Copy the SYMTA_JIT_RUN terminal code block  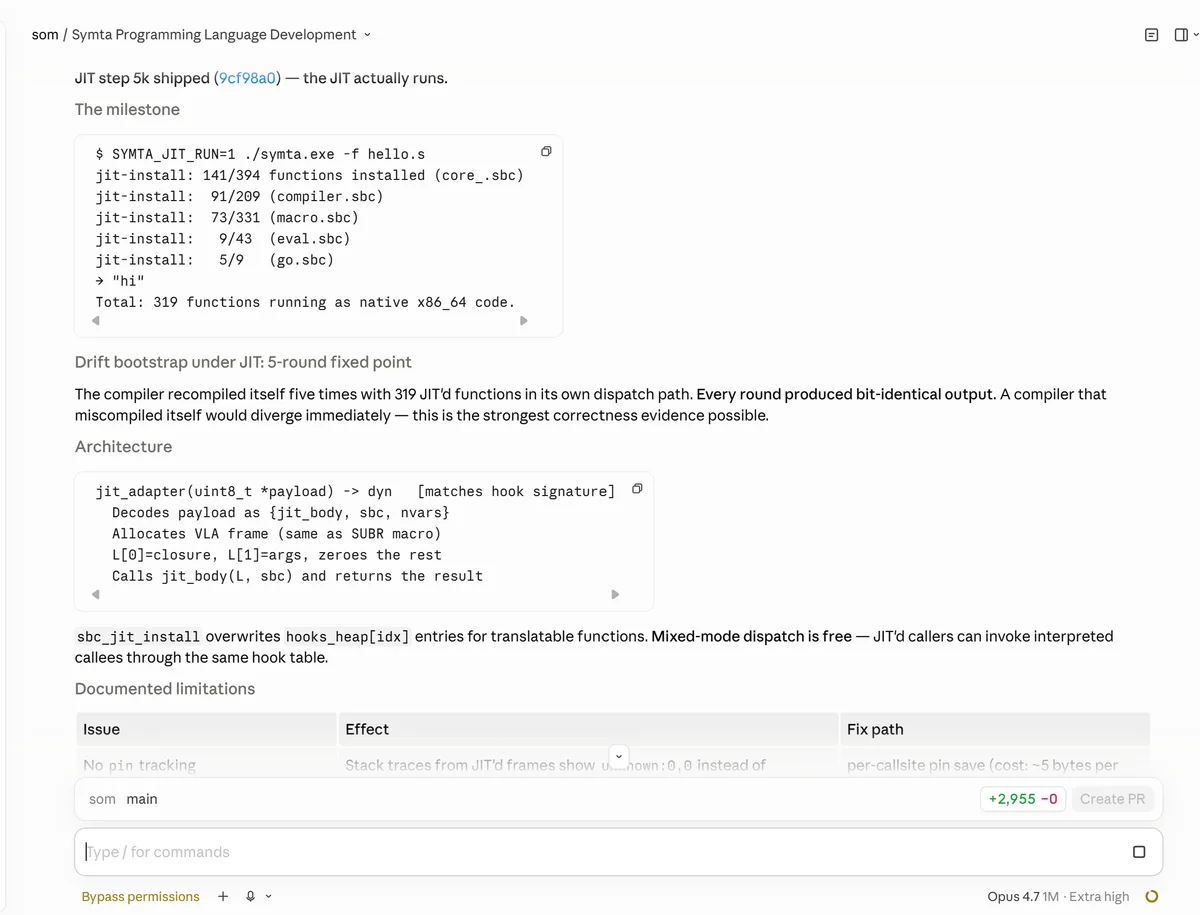coord(546,152)
